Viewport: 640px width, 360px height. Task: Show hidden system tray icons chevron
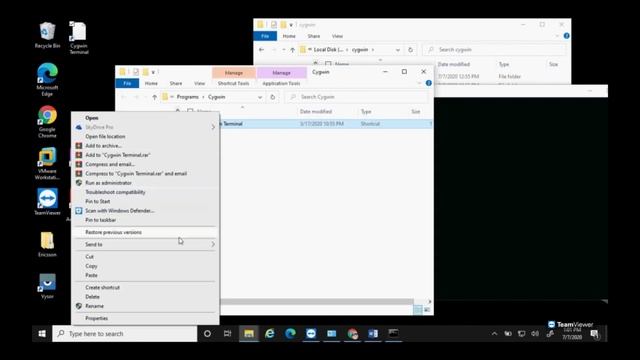click(494, 334)
